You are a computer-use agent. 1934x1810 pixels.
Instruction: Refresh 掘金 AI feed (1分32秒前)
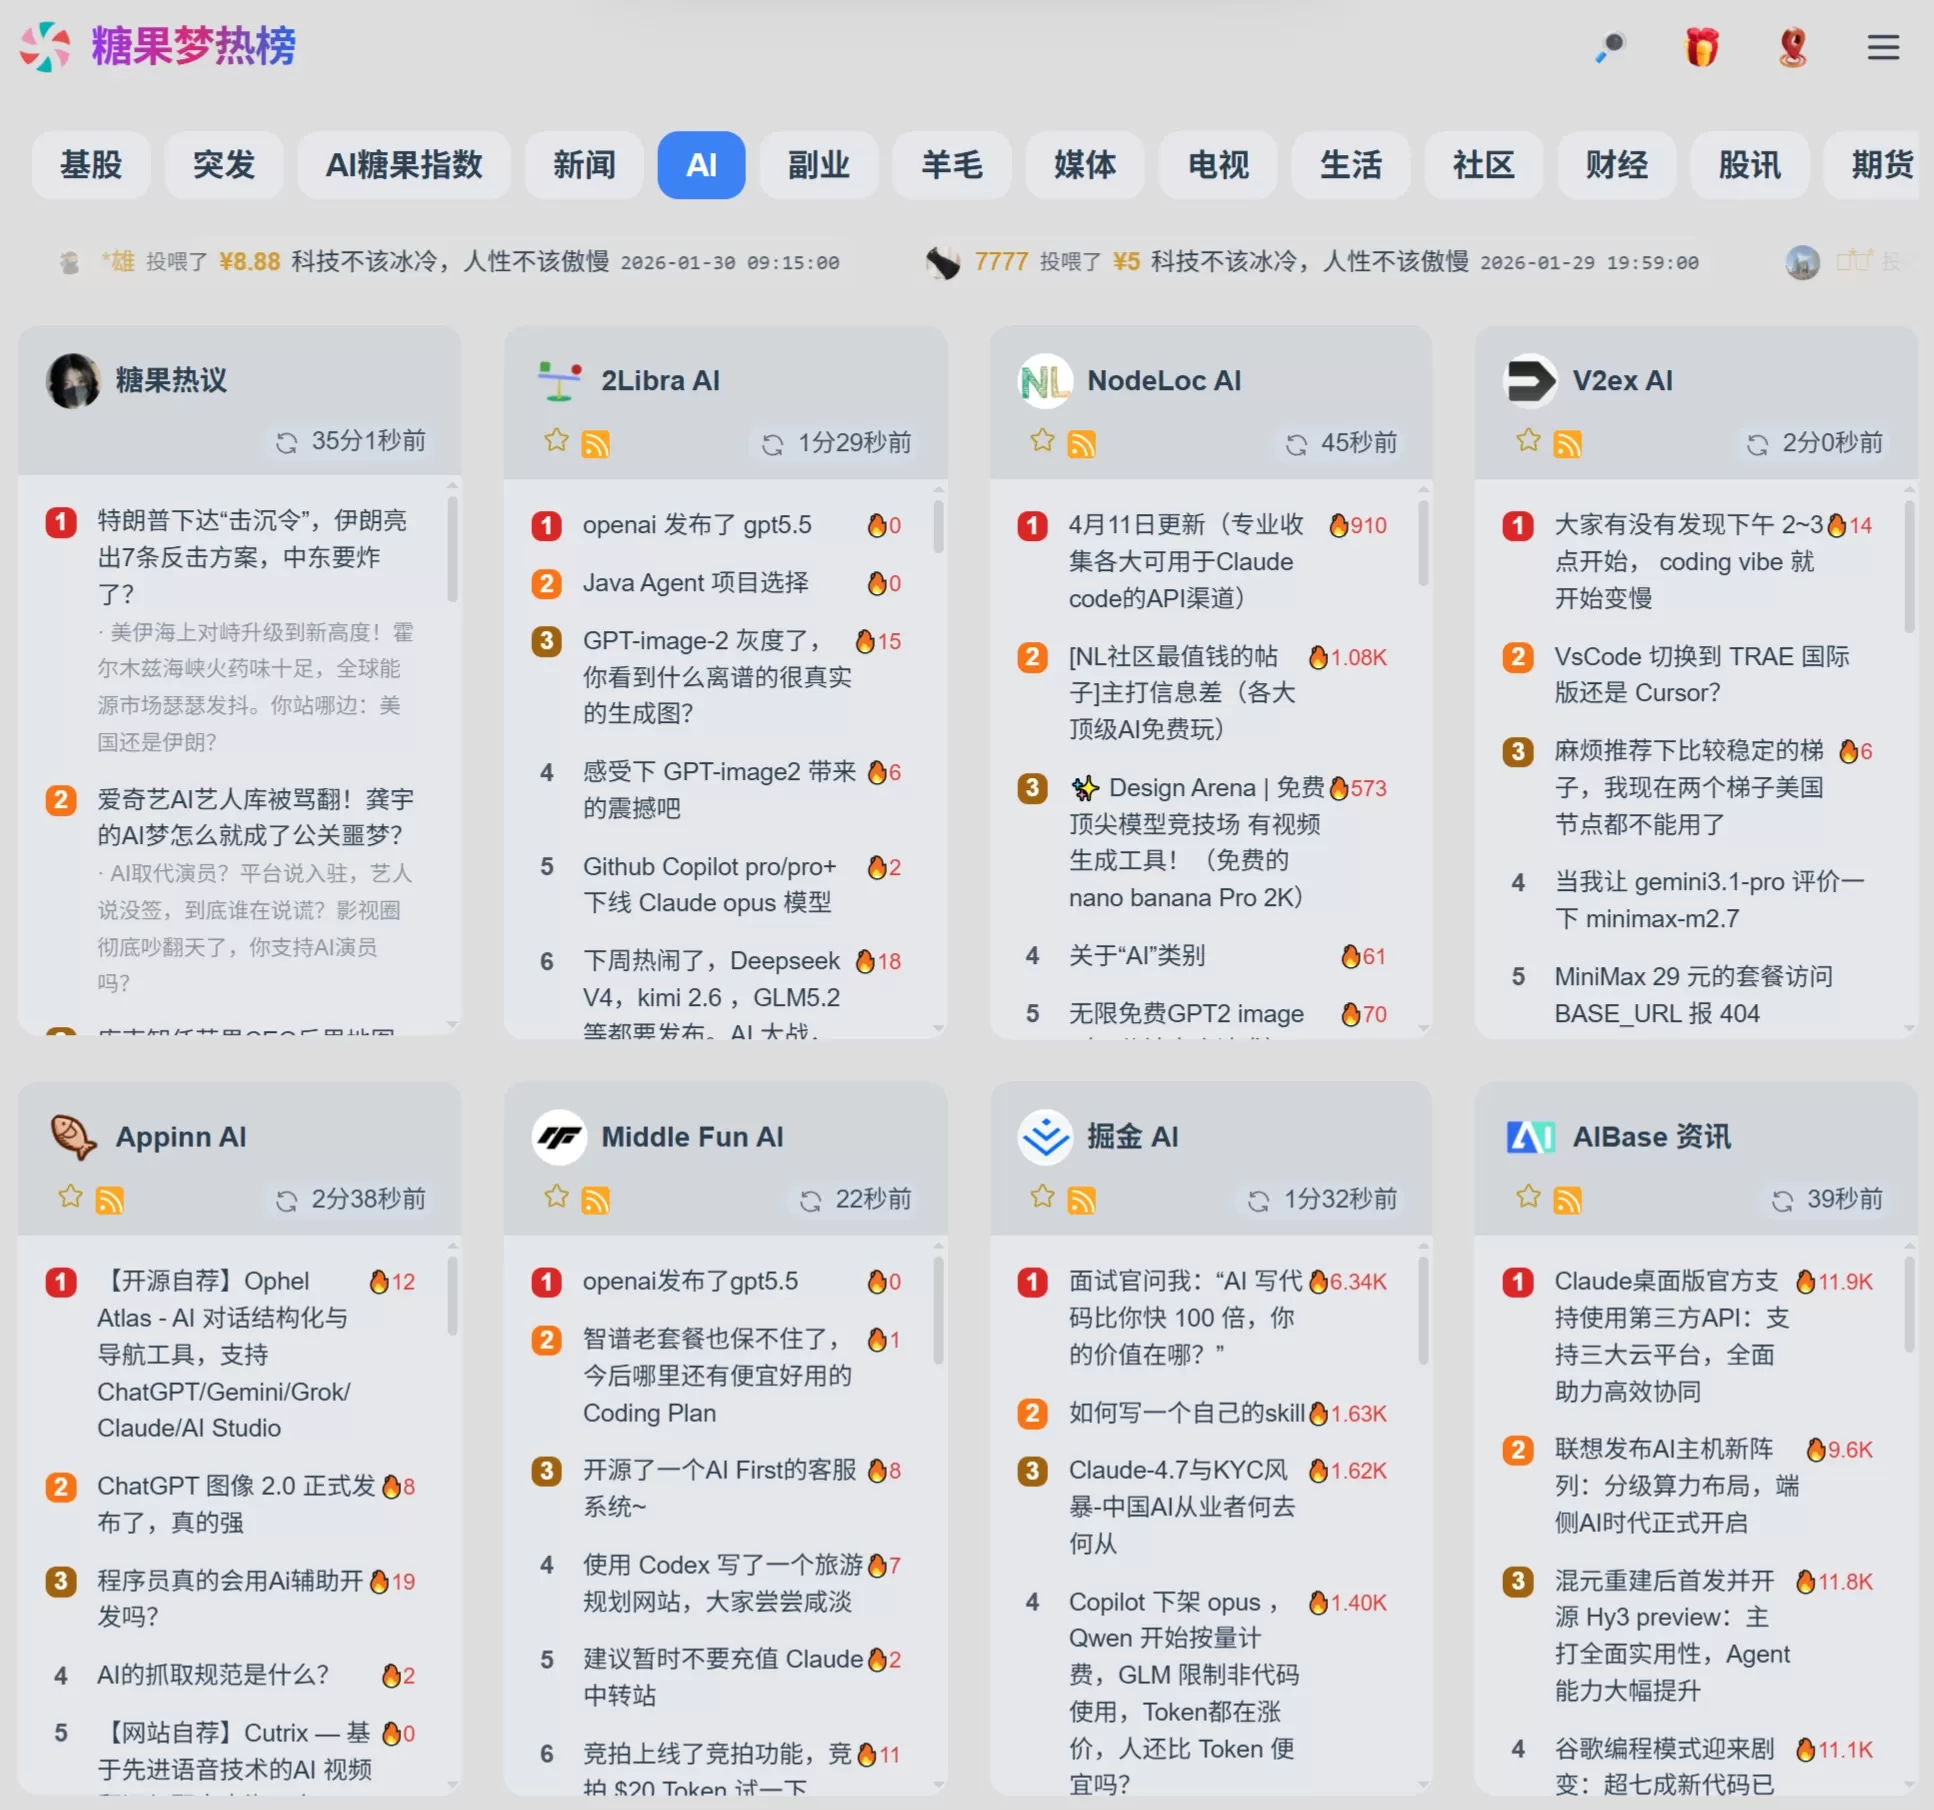point(1258,1200)
